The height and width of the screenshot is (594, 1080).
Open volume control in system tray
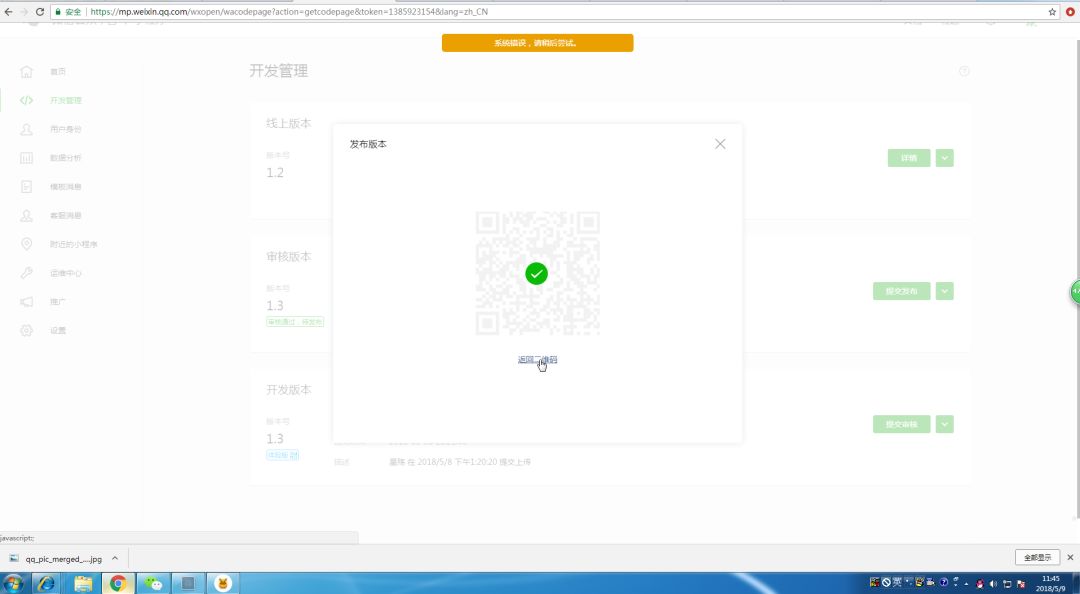pos(993,584)
